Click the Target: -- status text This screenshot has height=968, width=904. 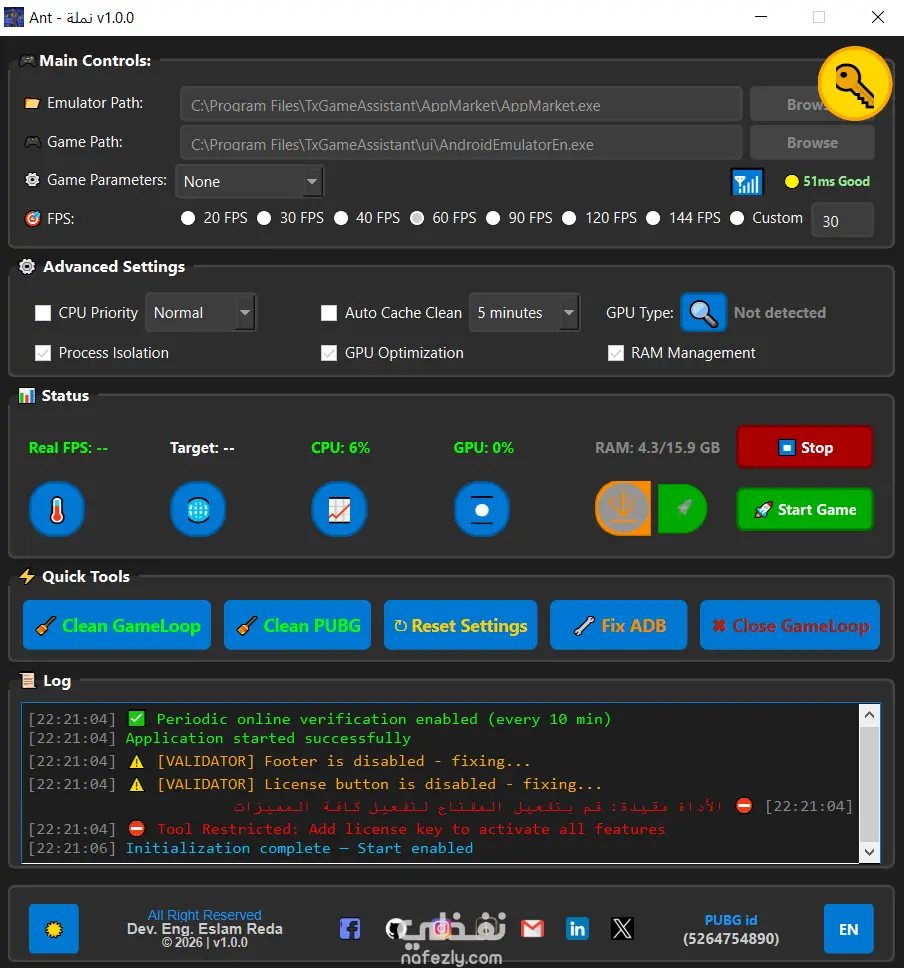click(202, 448)
